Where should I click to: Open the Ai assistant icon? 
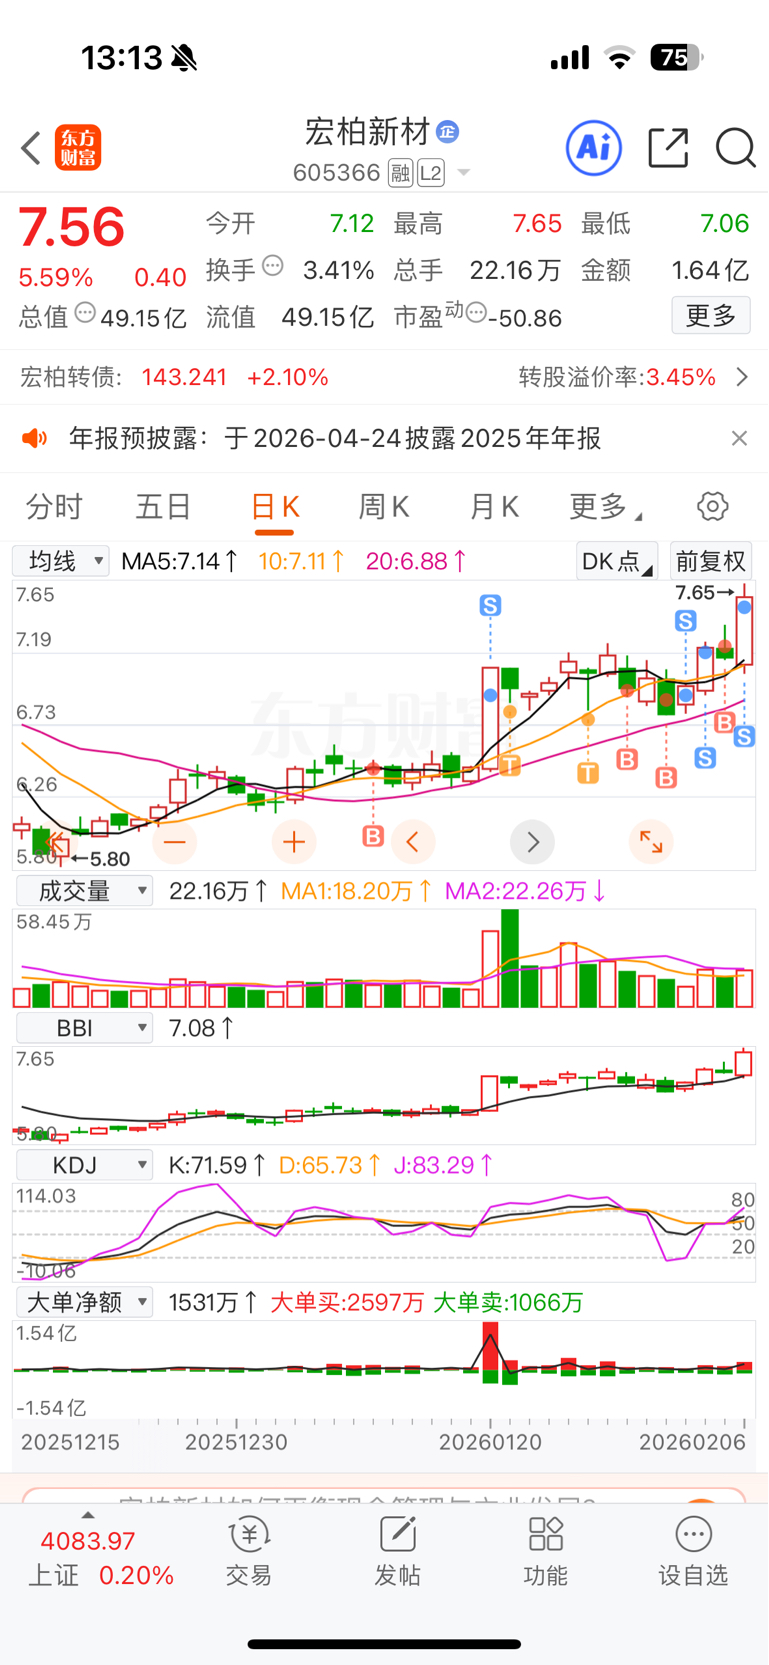(x=594, y=148)
